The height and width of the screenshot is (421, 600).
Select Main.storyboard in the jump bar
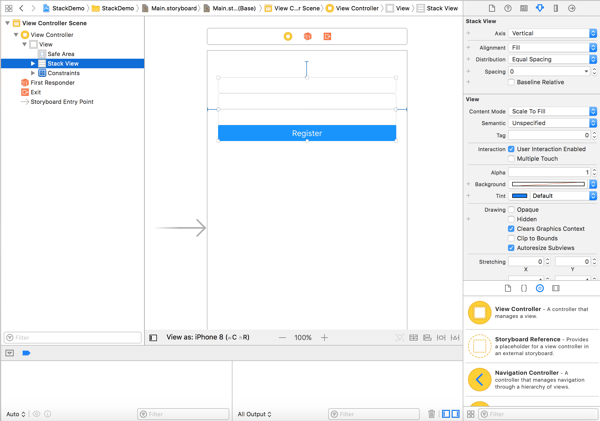click(x=170, y=8)
